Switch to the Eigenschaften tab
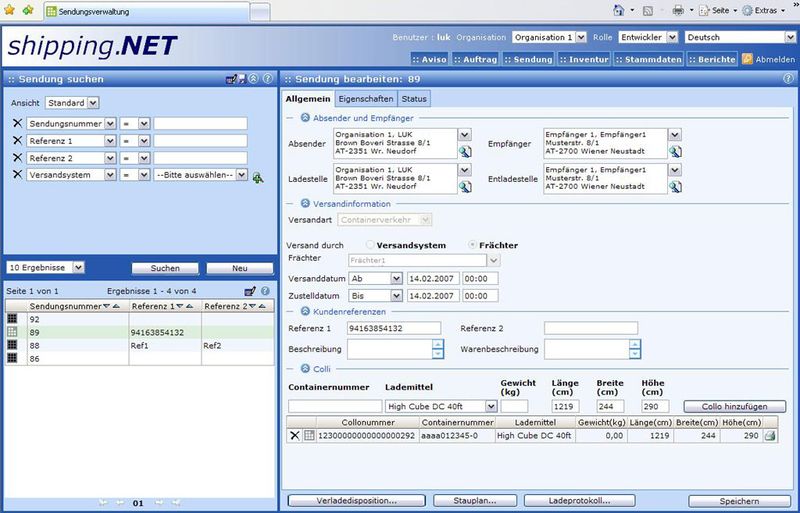Image resolution: width=800 pixels, height=513 pixels. pyautogui.click(x=366, y=99)
